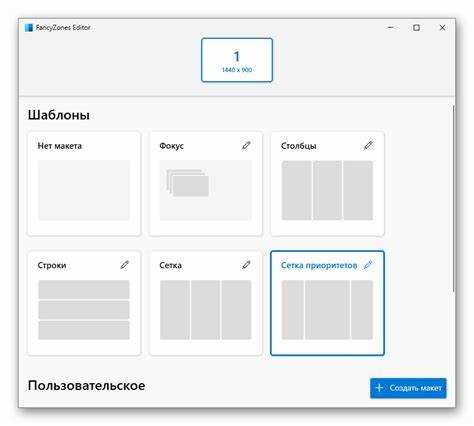Choose the Фокус layout preview
The height and width of the screenshot is (426, 474).
click(206, 190)
